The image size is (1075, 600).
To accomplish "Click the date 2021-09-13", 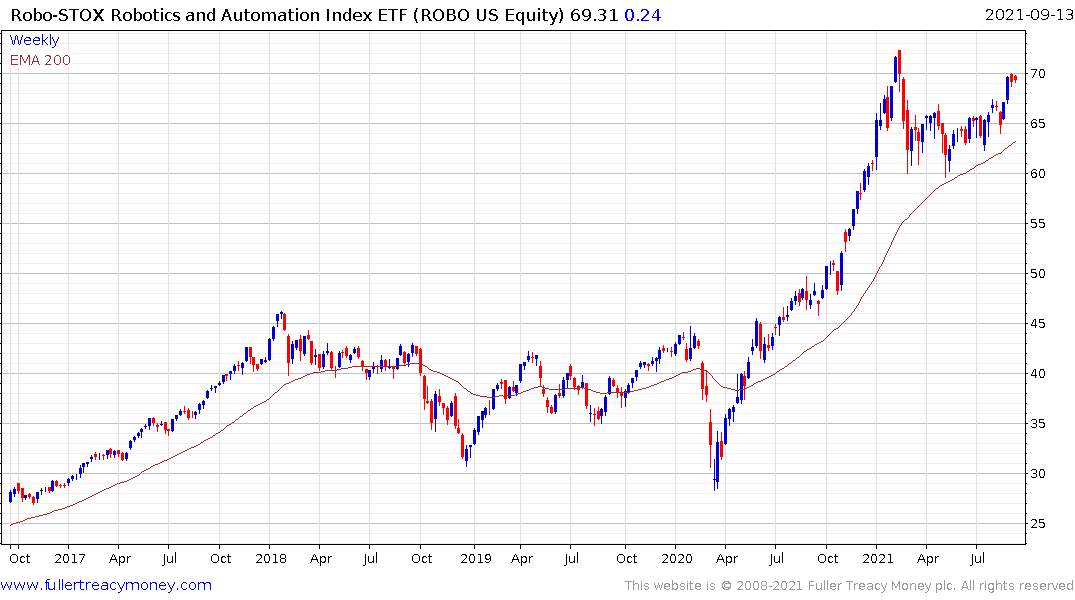I will [x=1028, y=14].
